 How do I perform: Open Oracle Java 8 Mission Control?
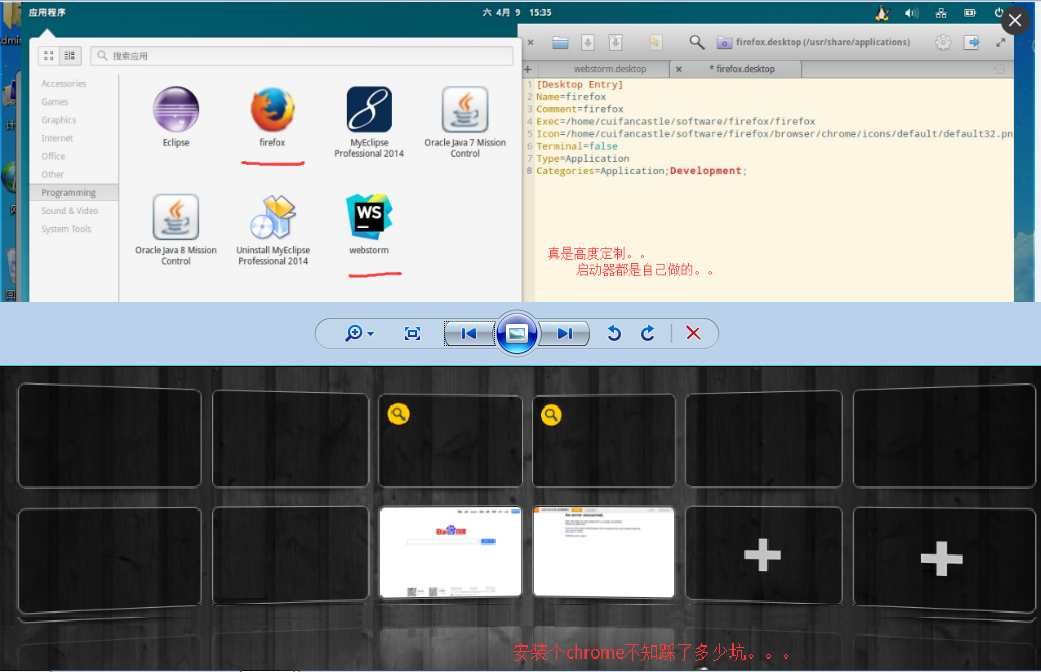point(176,230)
